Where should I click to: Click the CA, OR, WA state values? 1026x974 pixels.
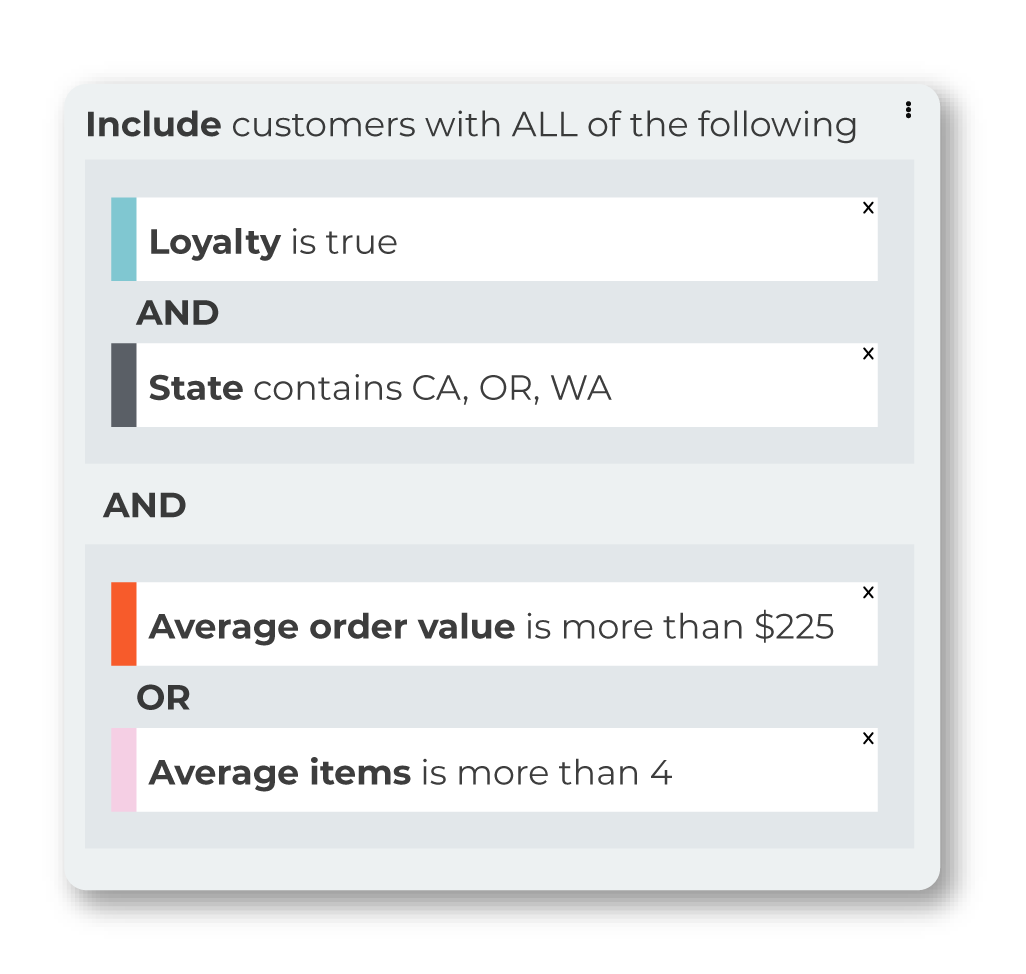point(512,389)
